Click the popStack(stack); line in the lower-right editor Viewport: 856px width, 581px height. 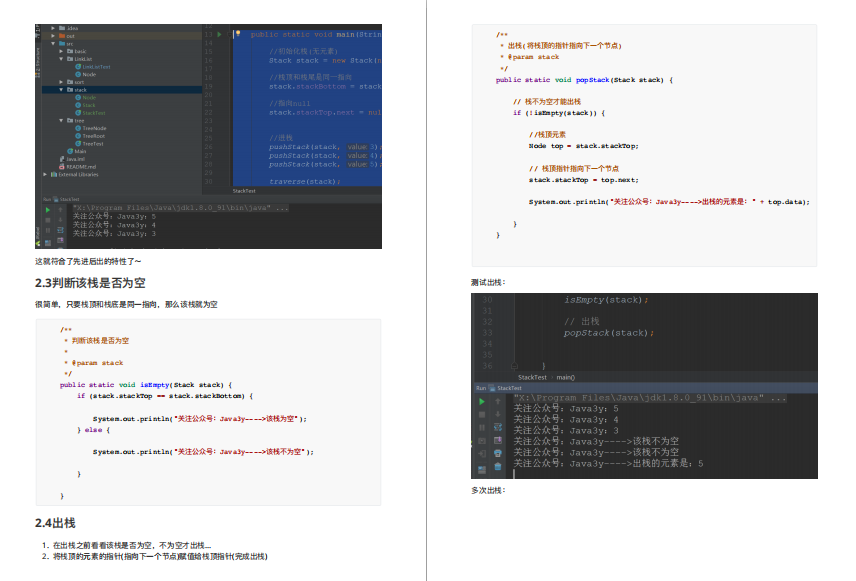point(609,333)
